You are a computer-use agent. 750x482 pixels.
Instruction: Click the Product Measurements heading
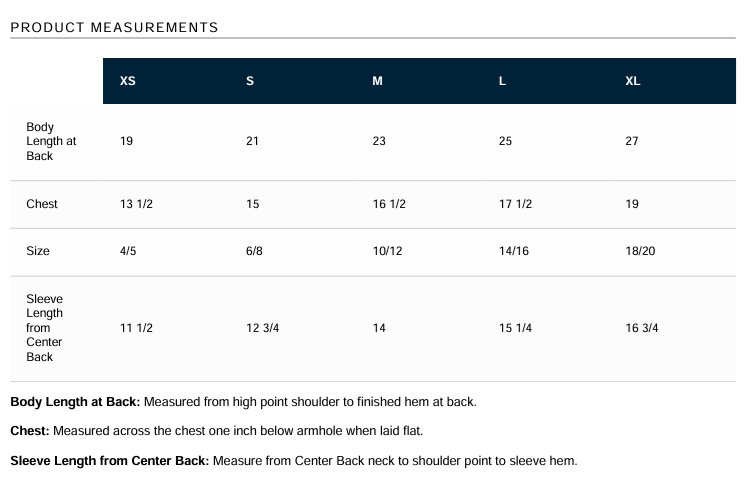coord(114,27)
